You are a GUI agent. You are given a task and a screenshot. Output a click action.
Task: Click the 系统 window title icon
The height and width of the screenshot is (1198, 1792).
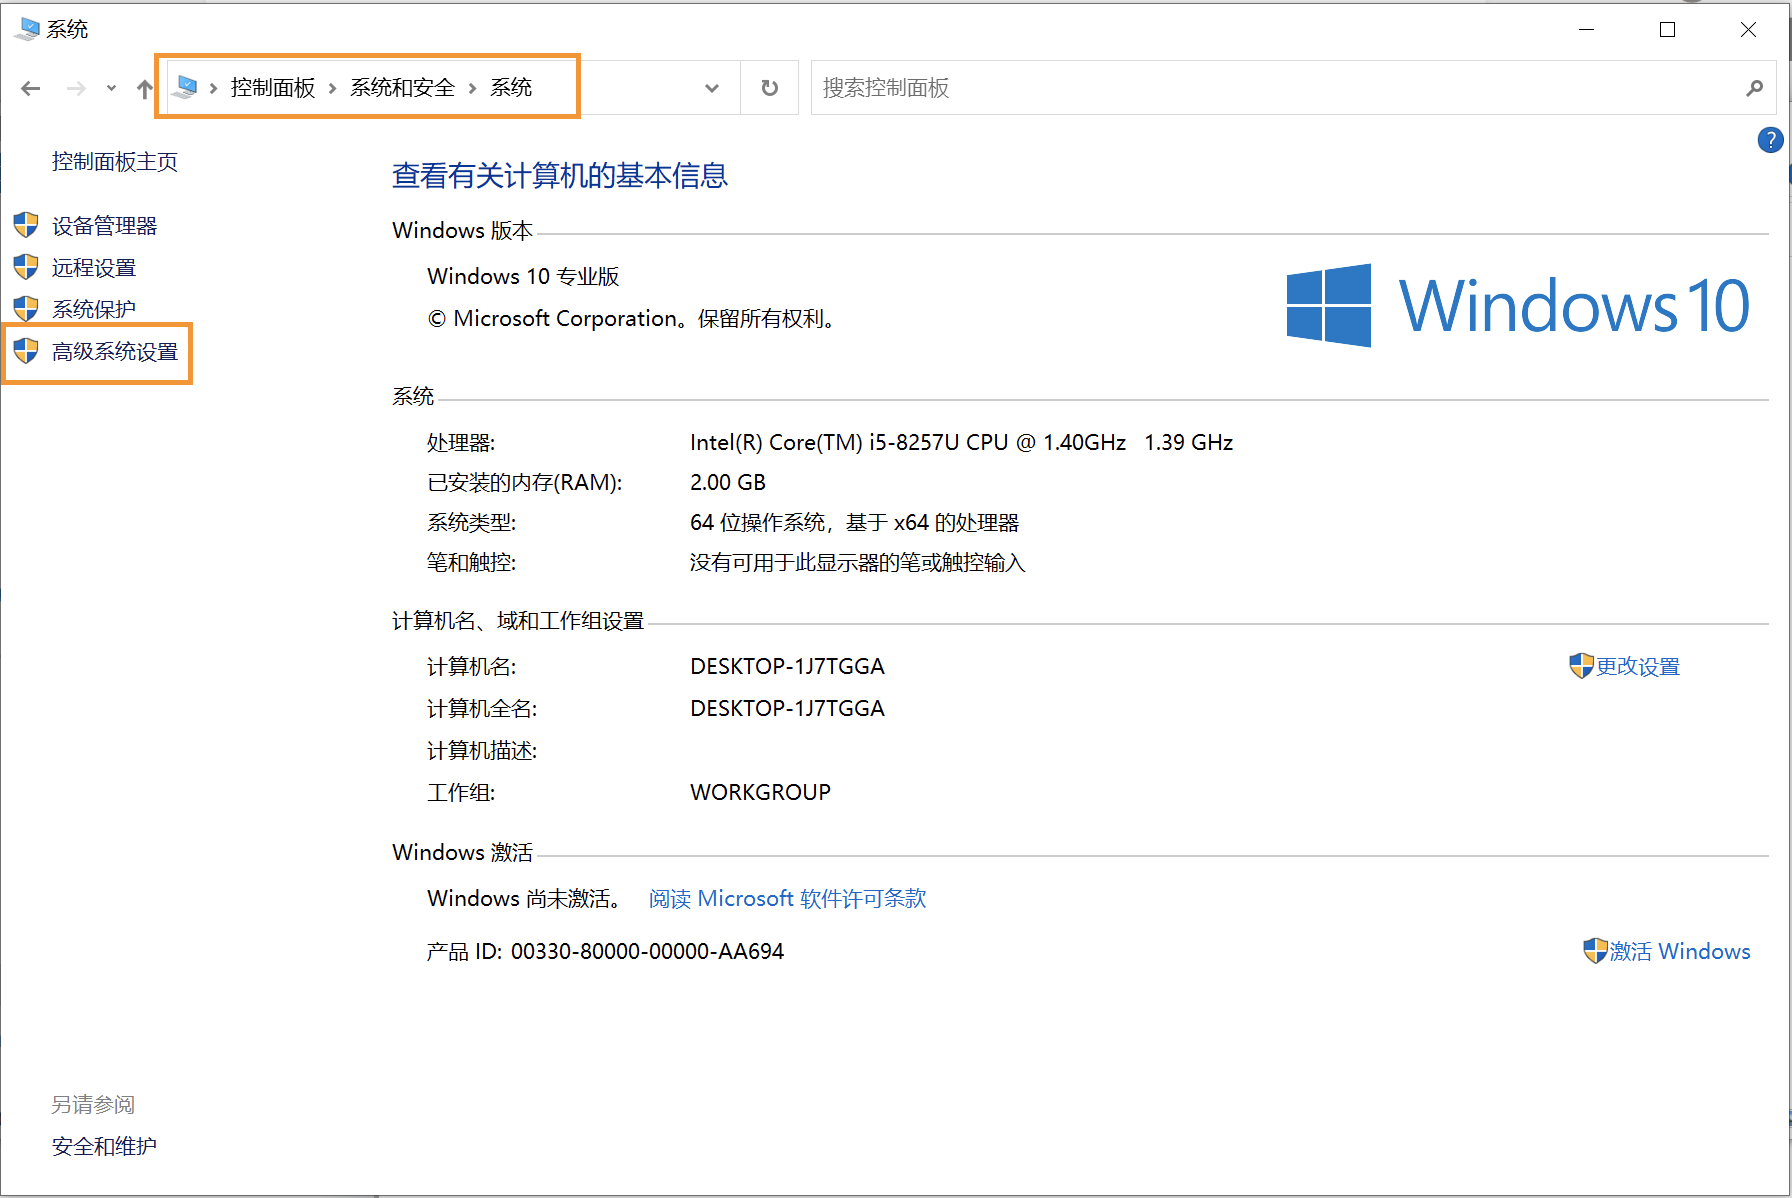point(28,29)
